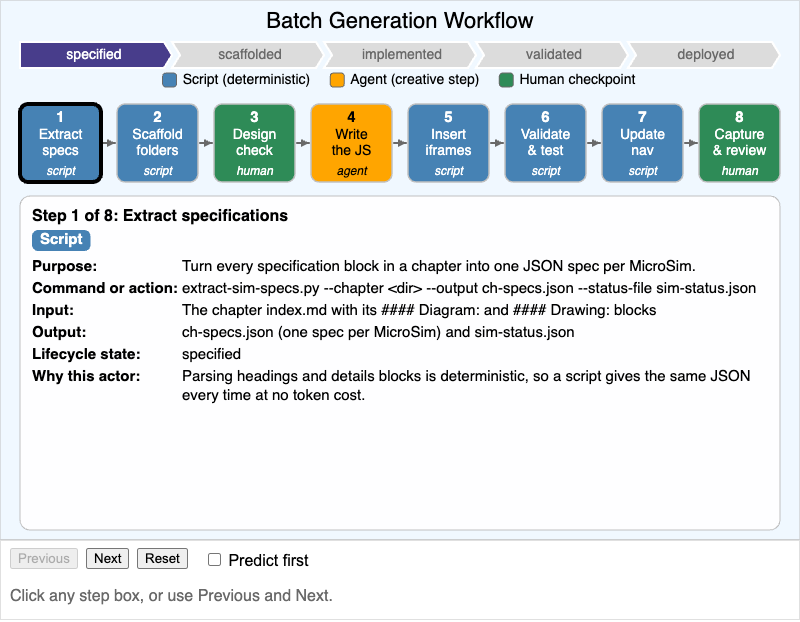Click the Step 1 of 8 heading
The image size is (800, 622).
click(160, 215)
